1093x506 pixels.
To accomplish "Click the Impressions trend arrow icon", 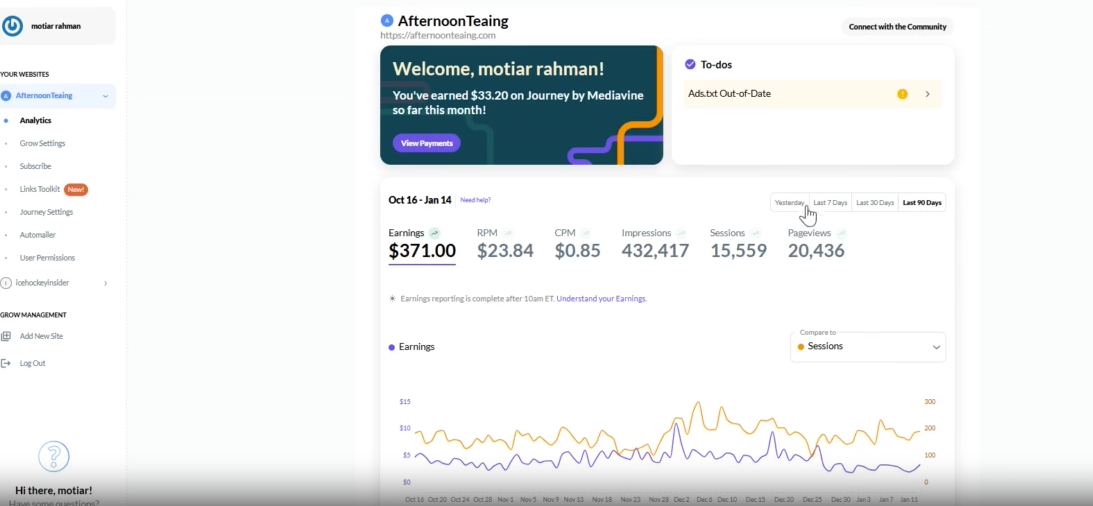I will click(682, 233).
